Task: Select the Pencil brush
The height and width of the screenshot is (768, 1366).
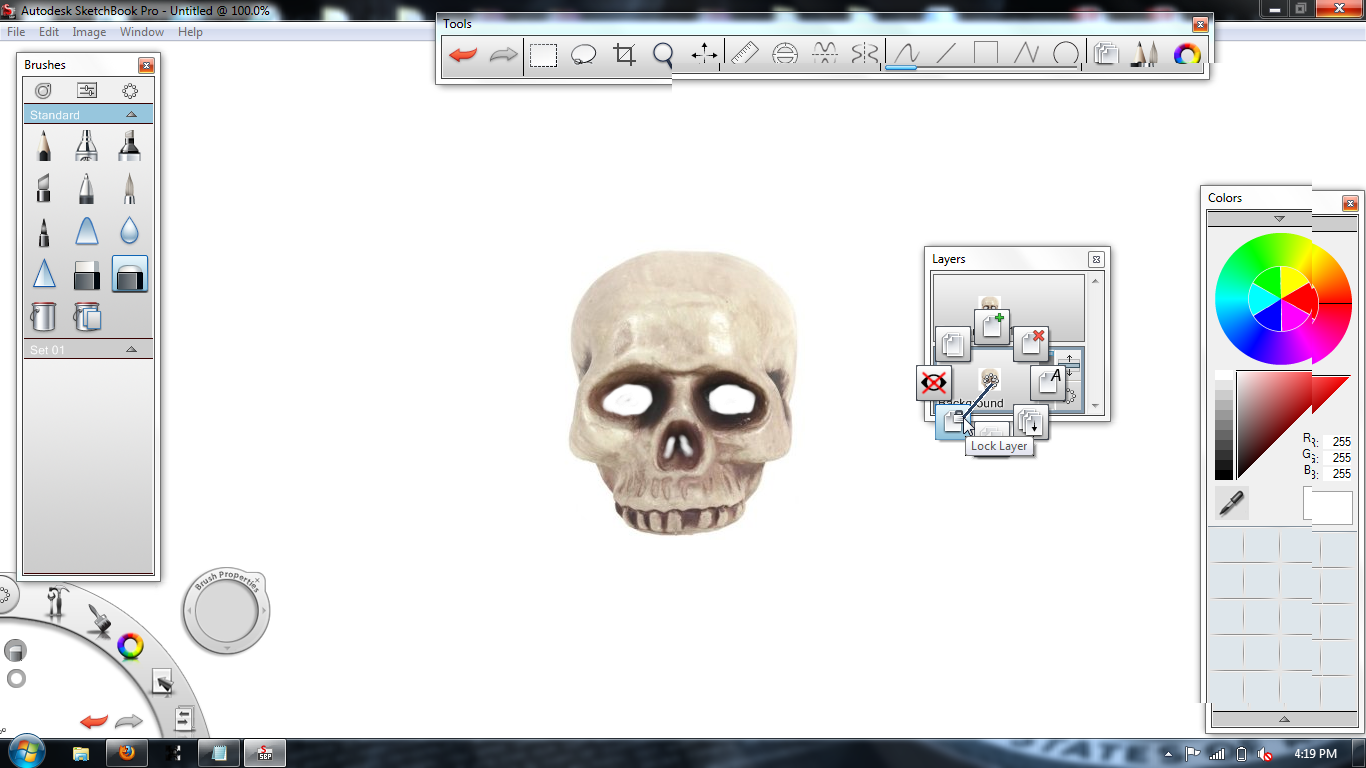Action: [x=43, y=146]
